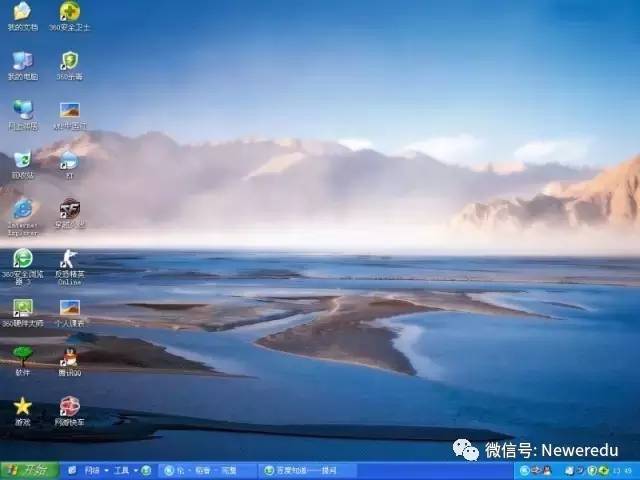Open the My Documents (我的文档) desktop icon
The width and height of the screenshot is (640, 480).
tap(22, 16)
